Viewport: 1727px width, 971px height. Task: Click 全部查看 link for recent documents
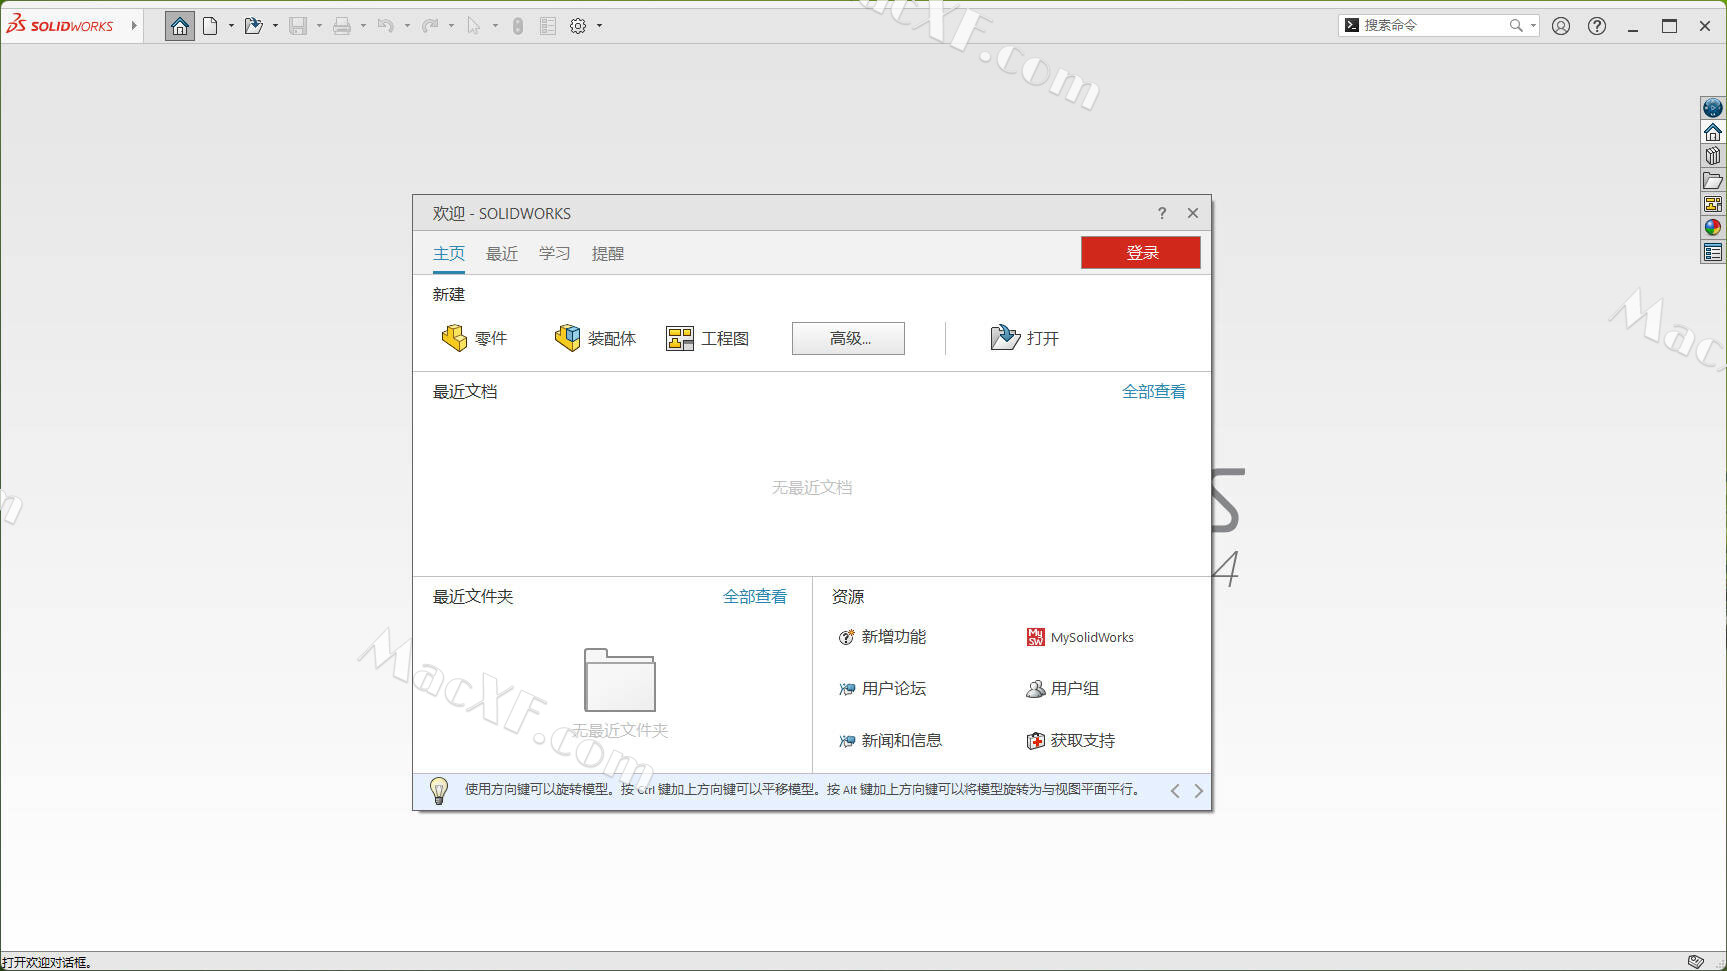tap(1153, 392)
